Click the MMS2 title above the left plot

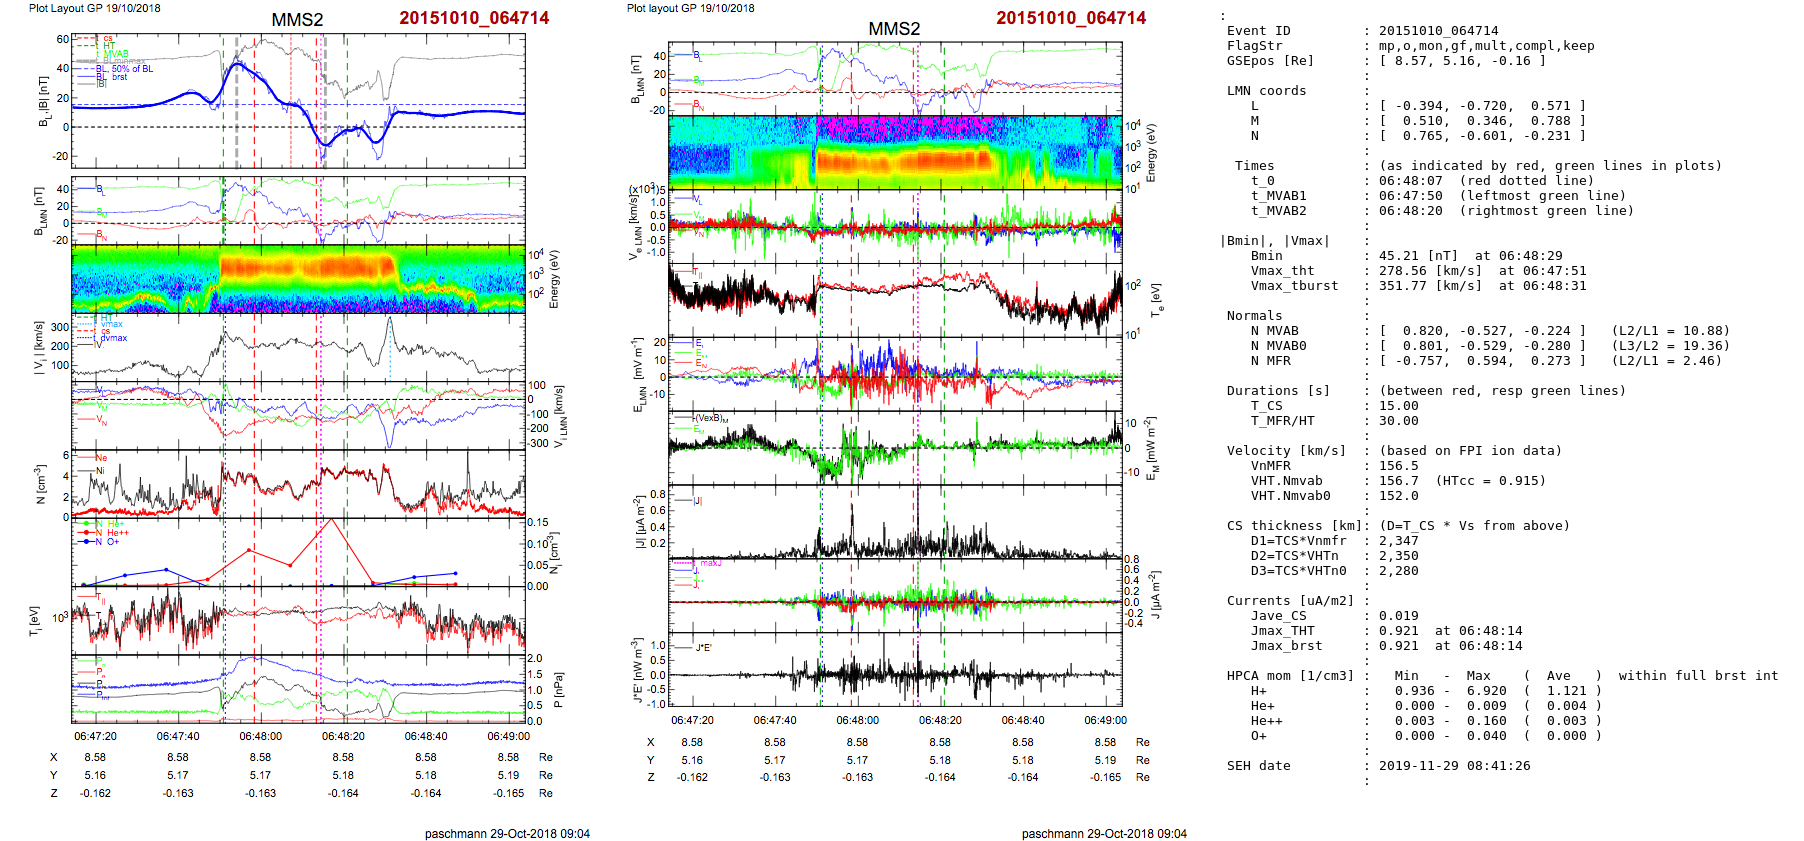click(297, 20)
